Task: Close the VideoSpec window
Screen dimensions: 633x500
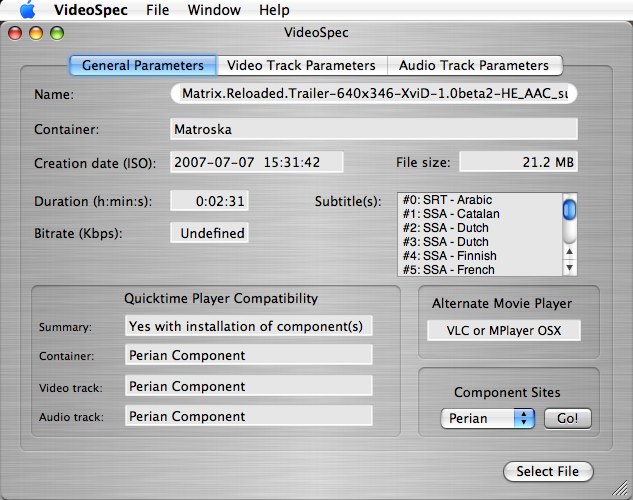Action: (15, 33)
